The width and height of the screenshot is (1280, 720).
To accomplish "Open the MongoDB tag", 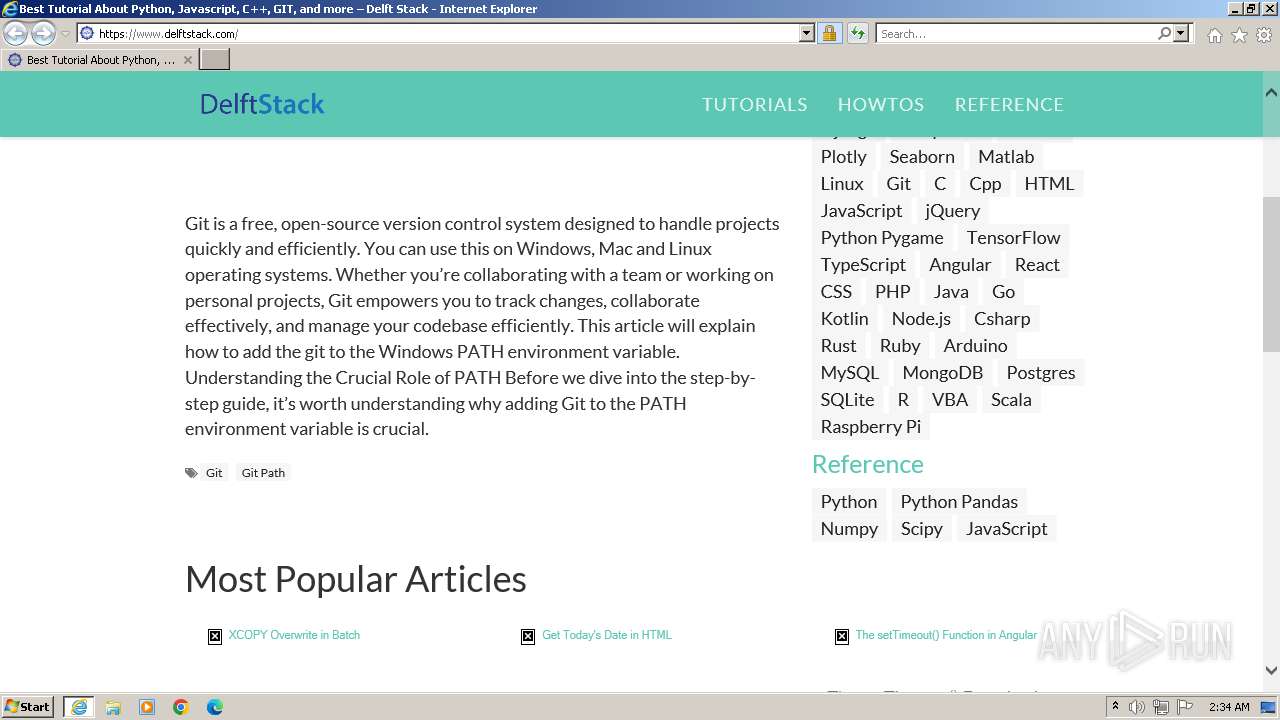I will point(943,372).
